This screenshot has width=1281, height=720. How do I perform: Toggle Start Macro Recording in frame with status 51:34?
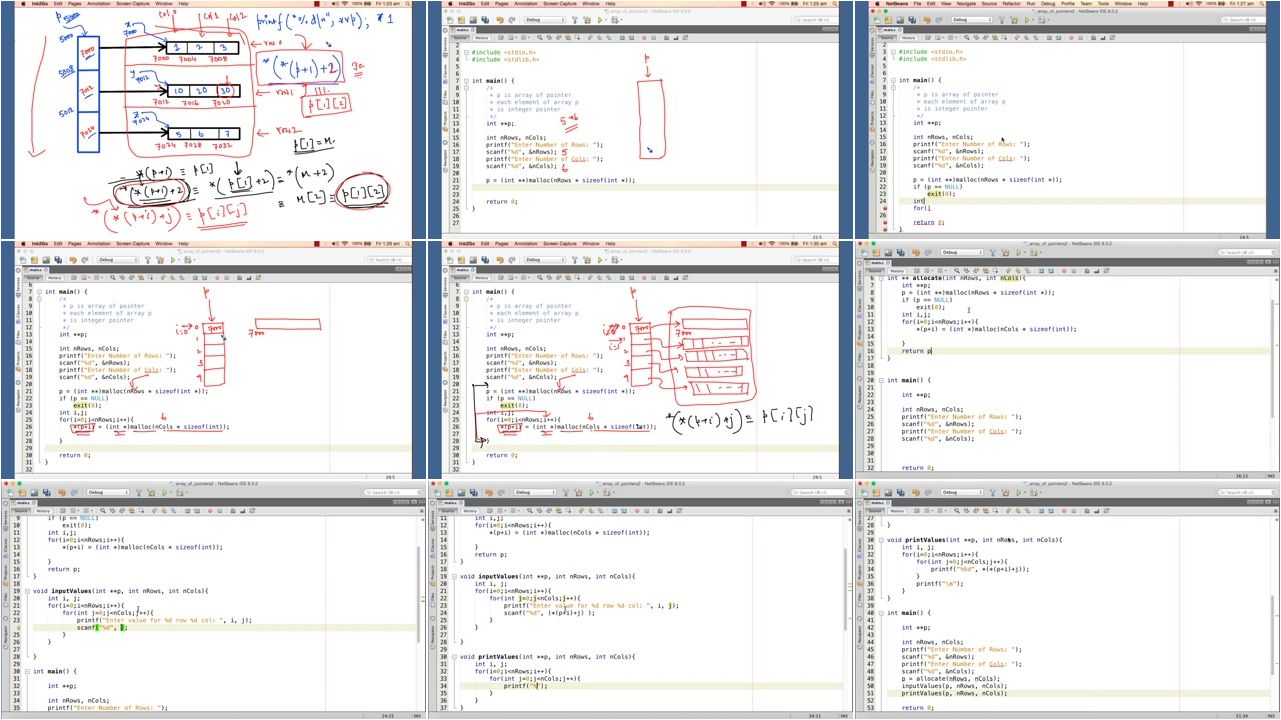[1064, 511]
